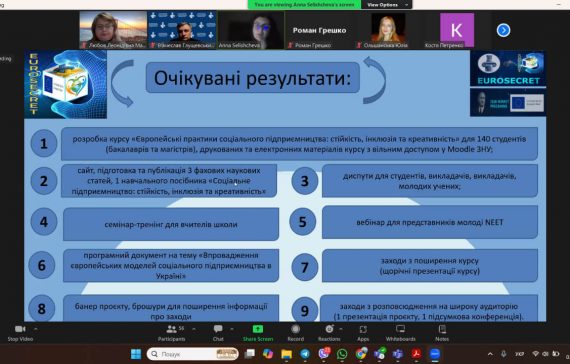Screen dimensions: 570x364
Task: Show more participants with the blue arrow
Action: [x=503, y=30]
